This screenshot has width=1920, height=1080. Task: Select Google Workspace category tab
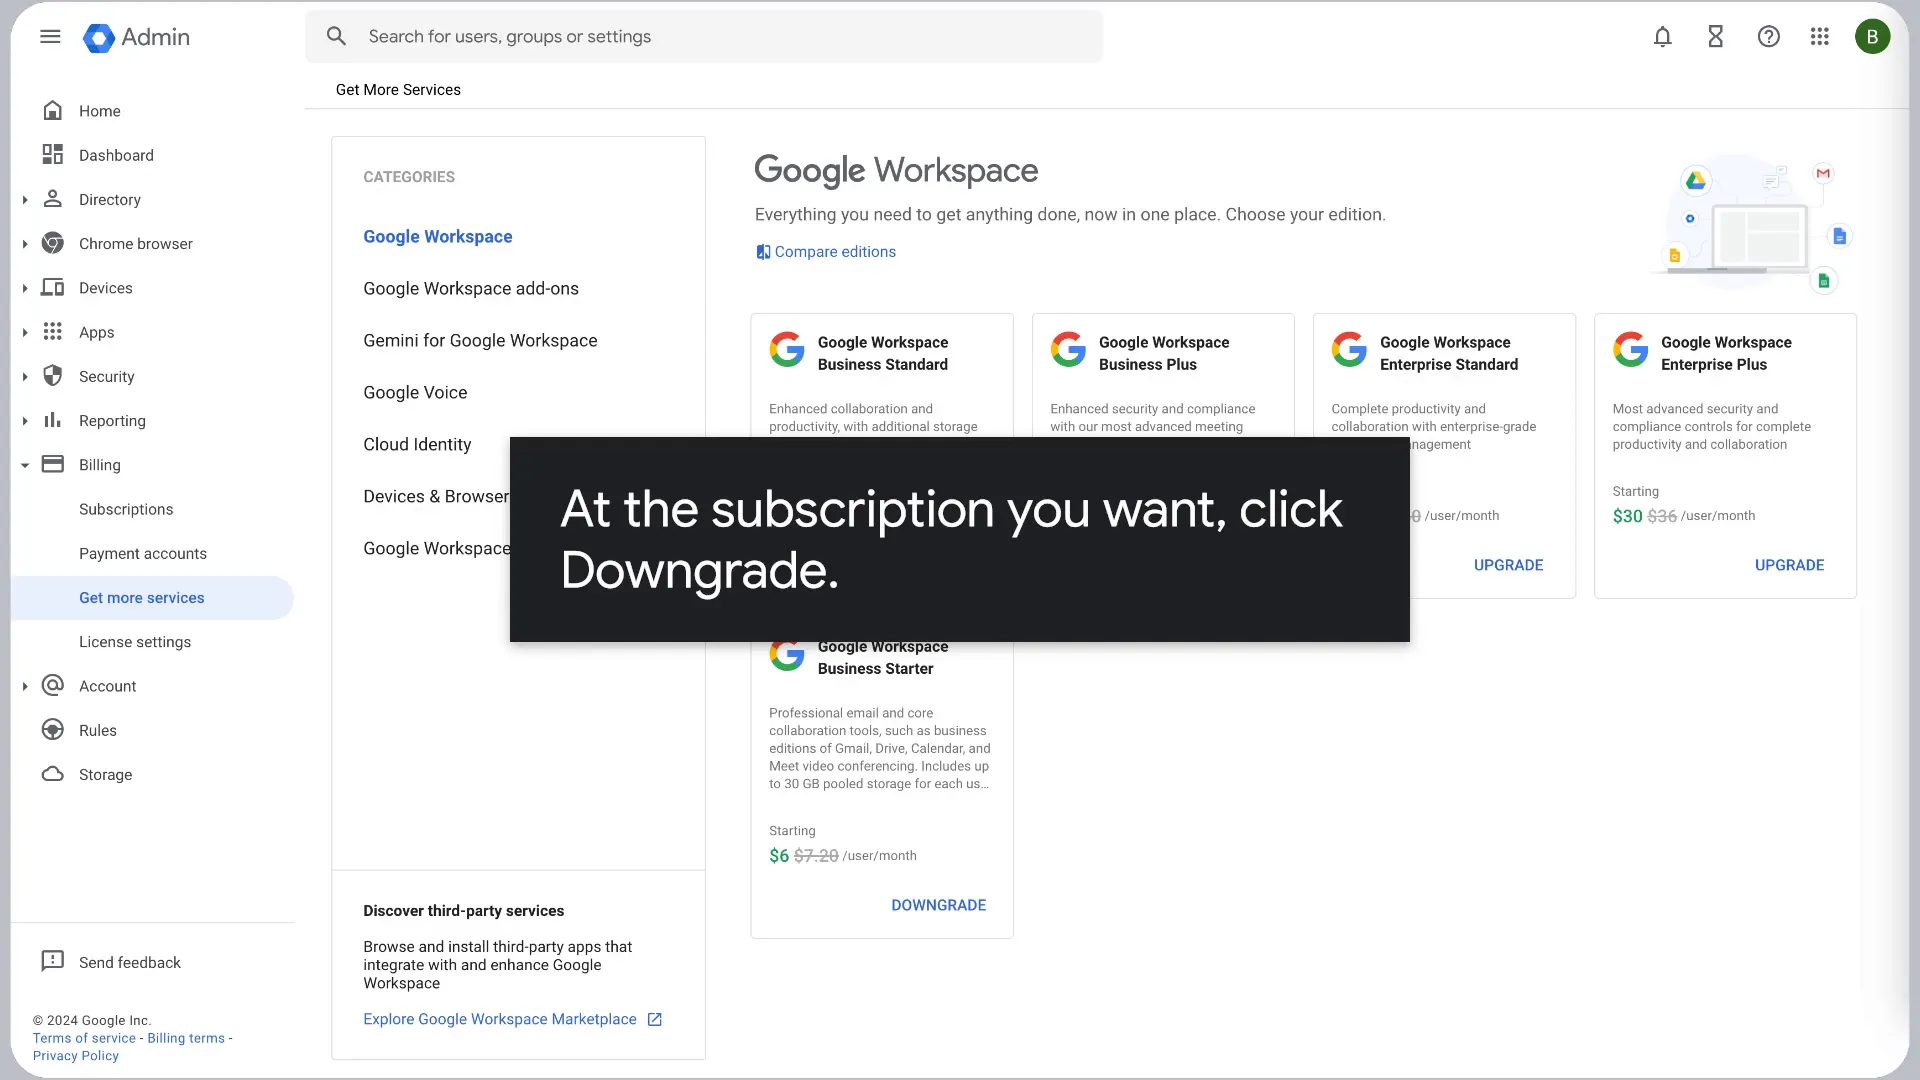(436, 236)
